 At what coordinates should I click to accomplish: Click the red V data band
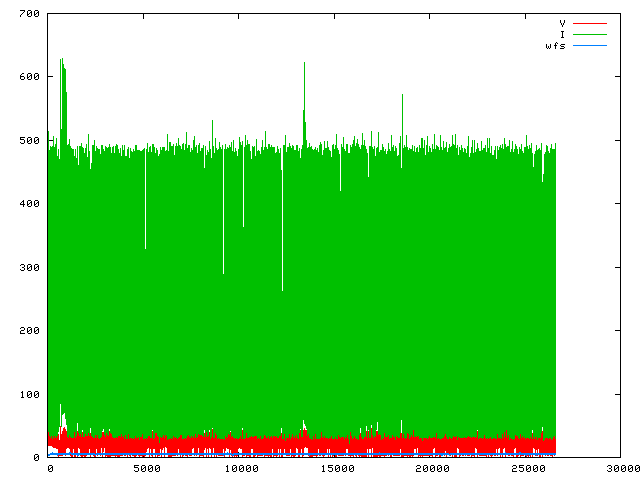pyautogui.click(x=300, y=443)
